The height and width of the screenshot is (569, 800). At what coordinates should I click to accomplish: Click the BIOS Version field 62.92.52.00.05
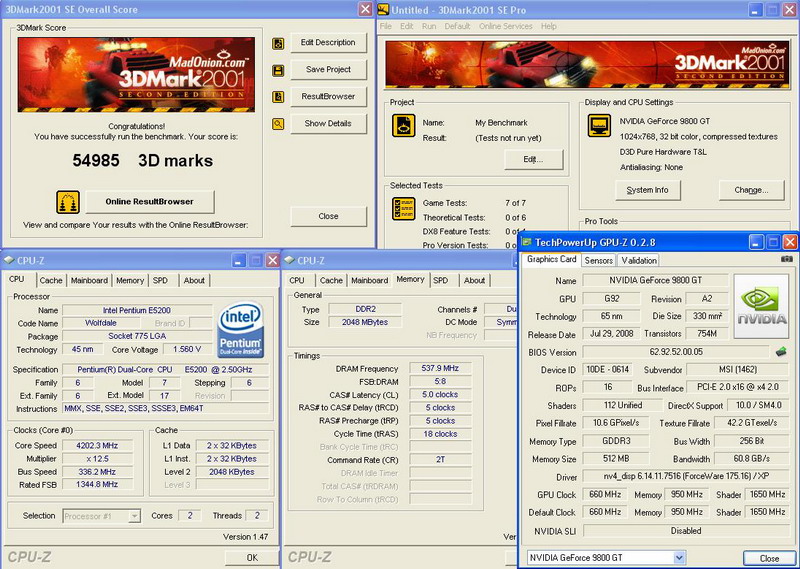(676, 352)
